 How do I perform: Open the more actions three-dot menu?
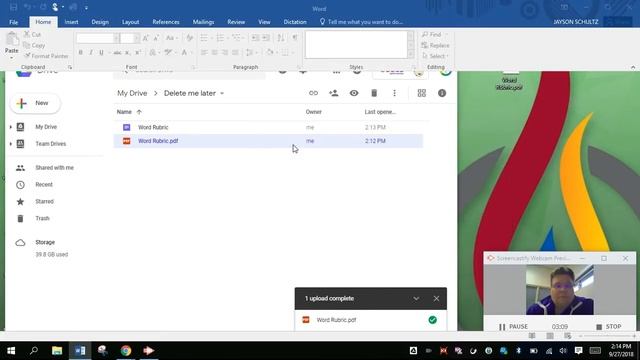point(394,93)
